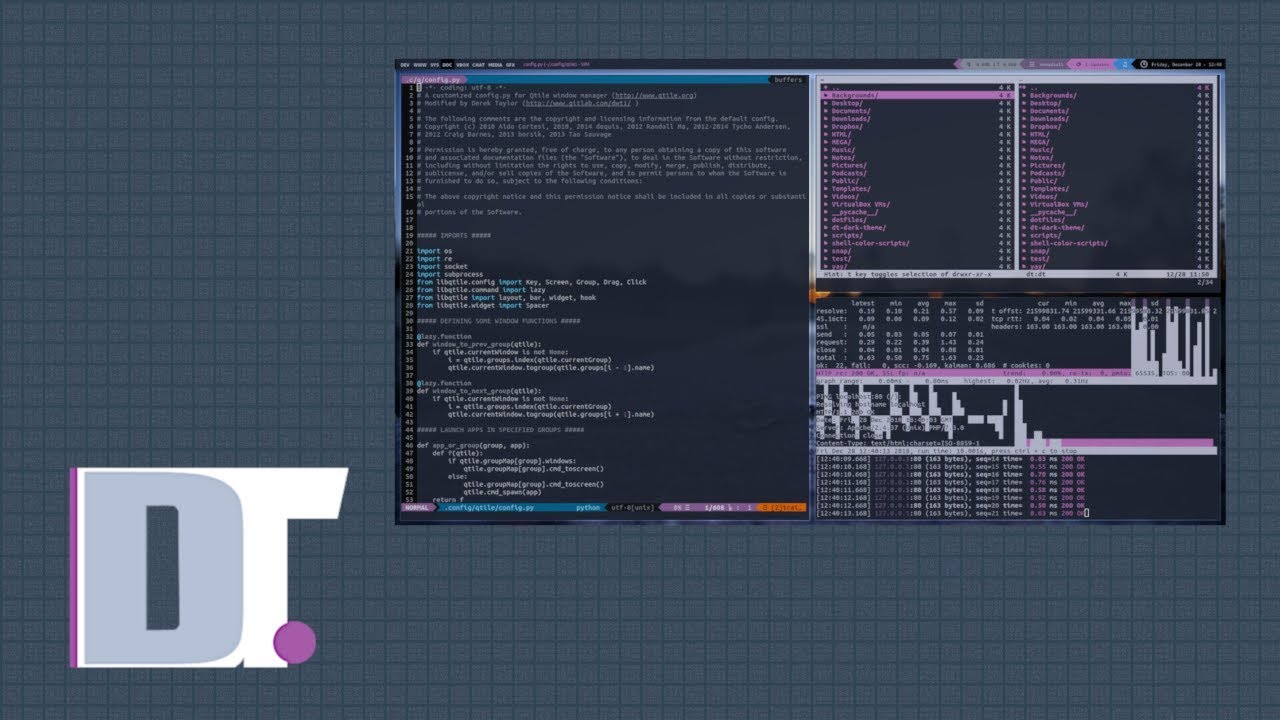The image size is (1280, 720).
Task: Click 'def app_or_group(group, app):' line
Action: point(474,445)
